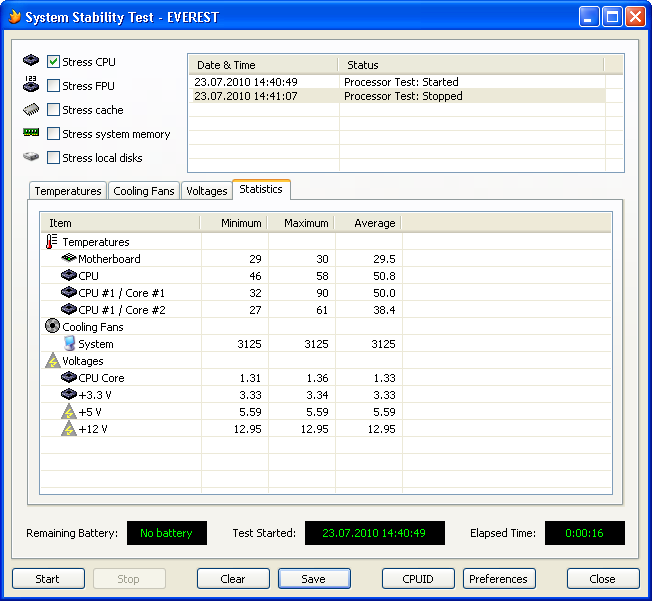Switch to the Voltages tab
The image size is (652, 601).
click(x=207, y=191)
